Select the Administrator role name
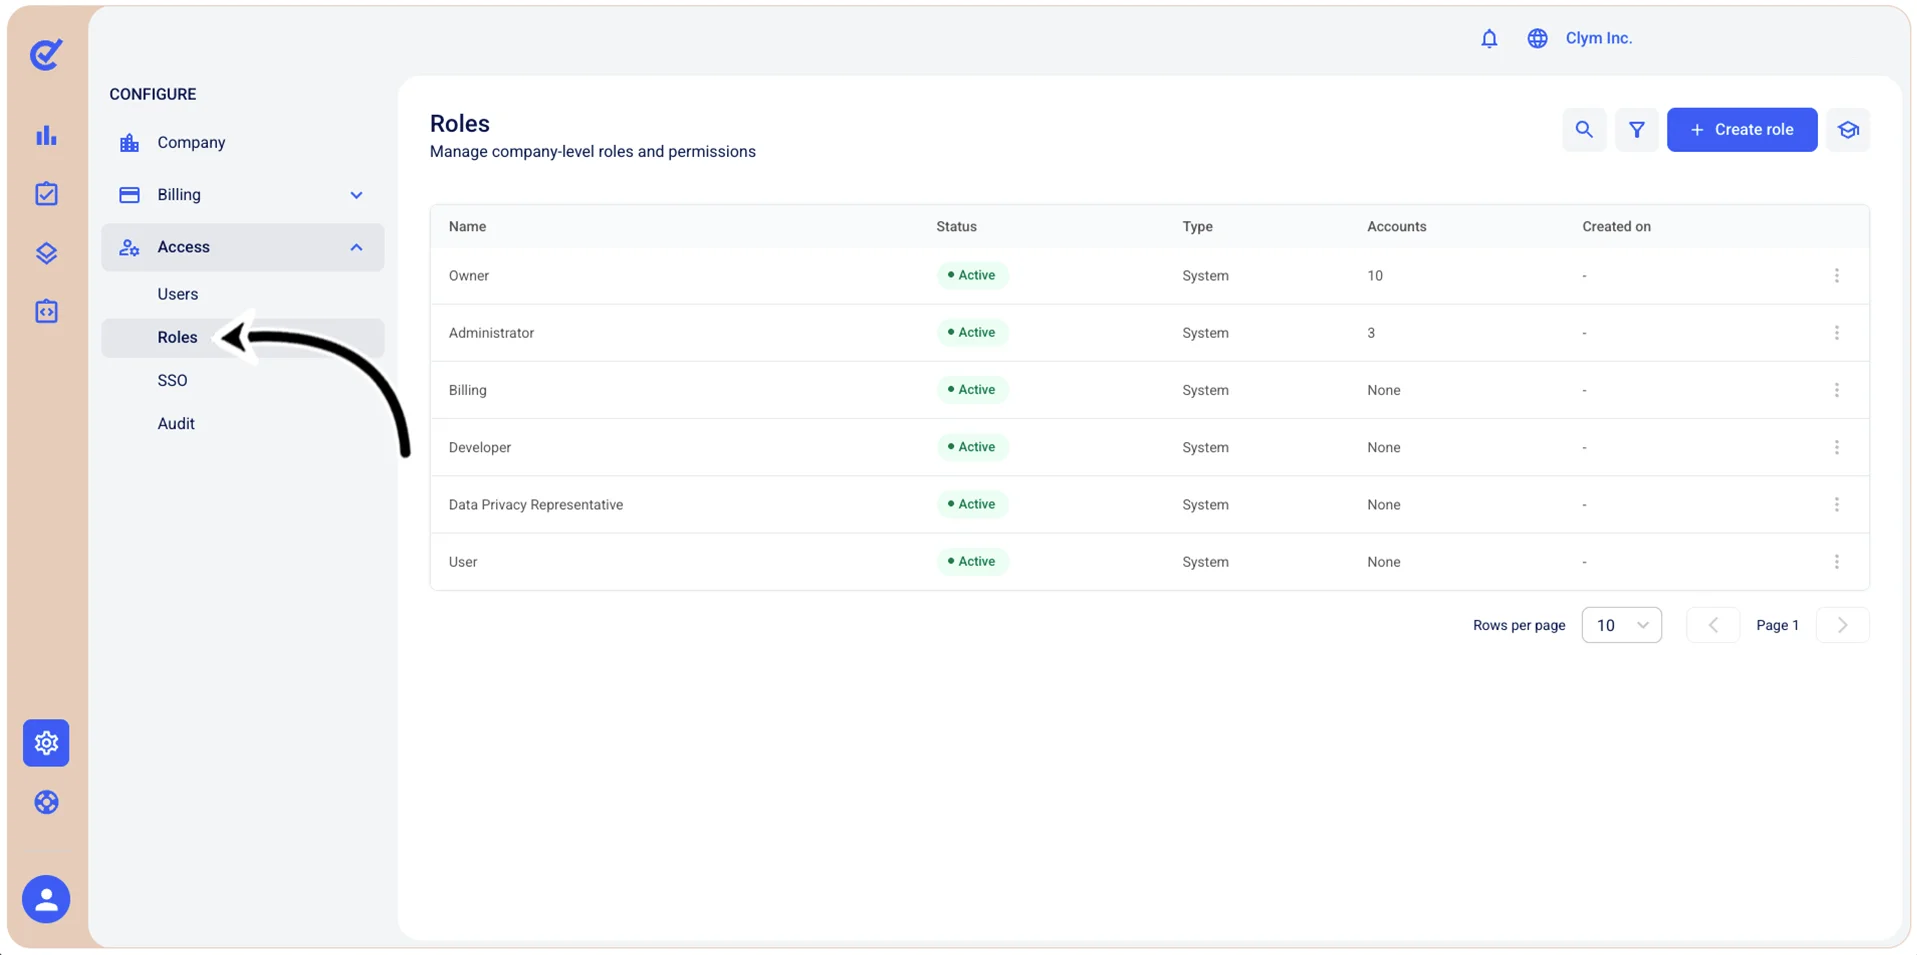Viewport: 1917px width, 955px height. (491, 333)
